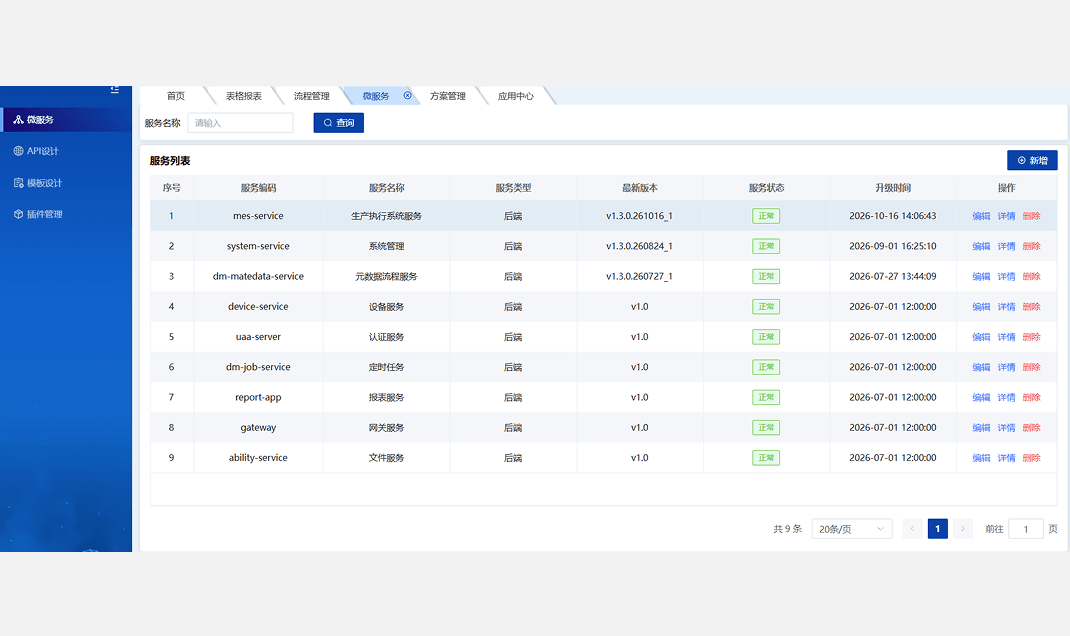Viewport: 1070px width, 636px height.
Task: View details of dm-matedata-service
Action: tap(1007, 276)
